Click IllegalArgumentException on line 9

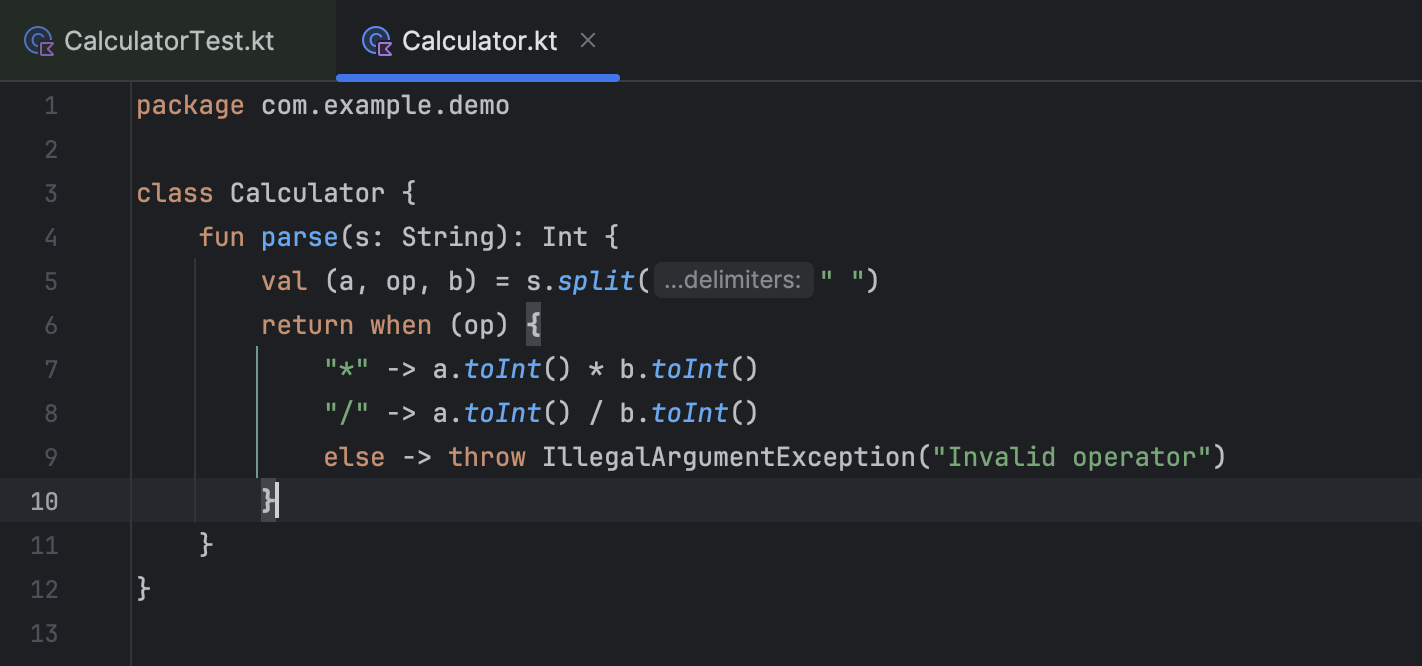729,457
